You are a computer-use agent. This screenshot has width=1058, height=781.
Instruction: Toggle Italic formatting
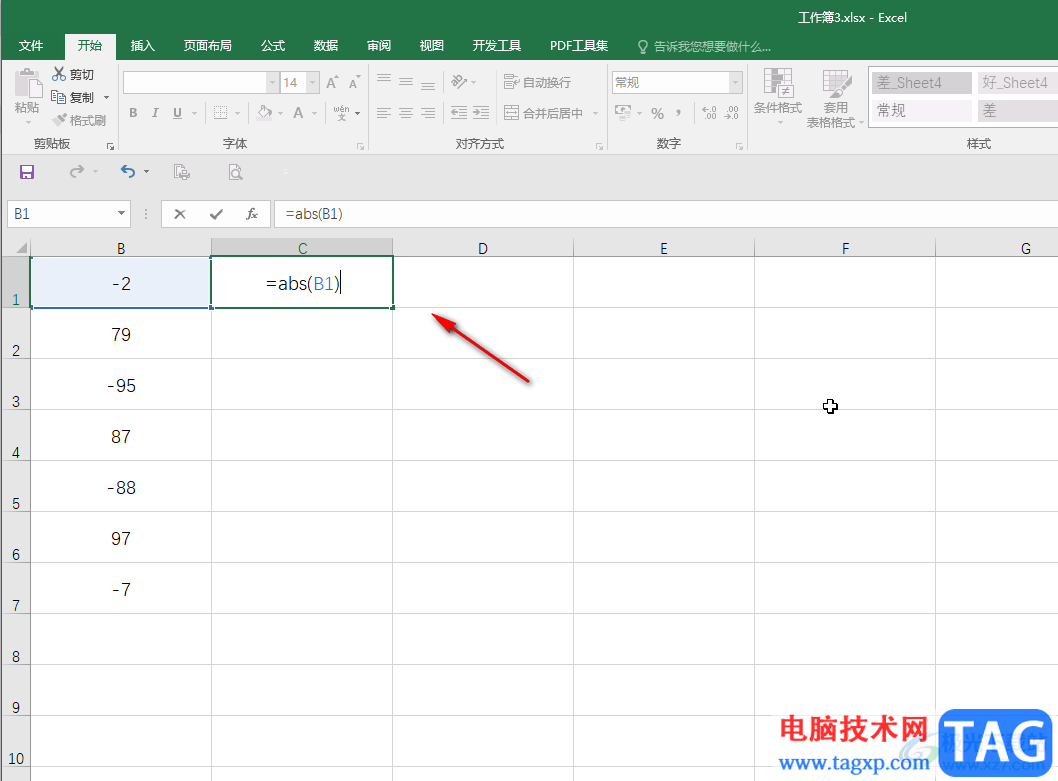[155, 113]
